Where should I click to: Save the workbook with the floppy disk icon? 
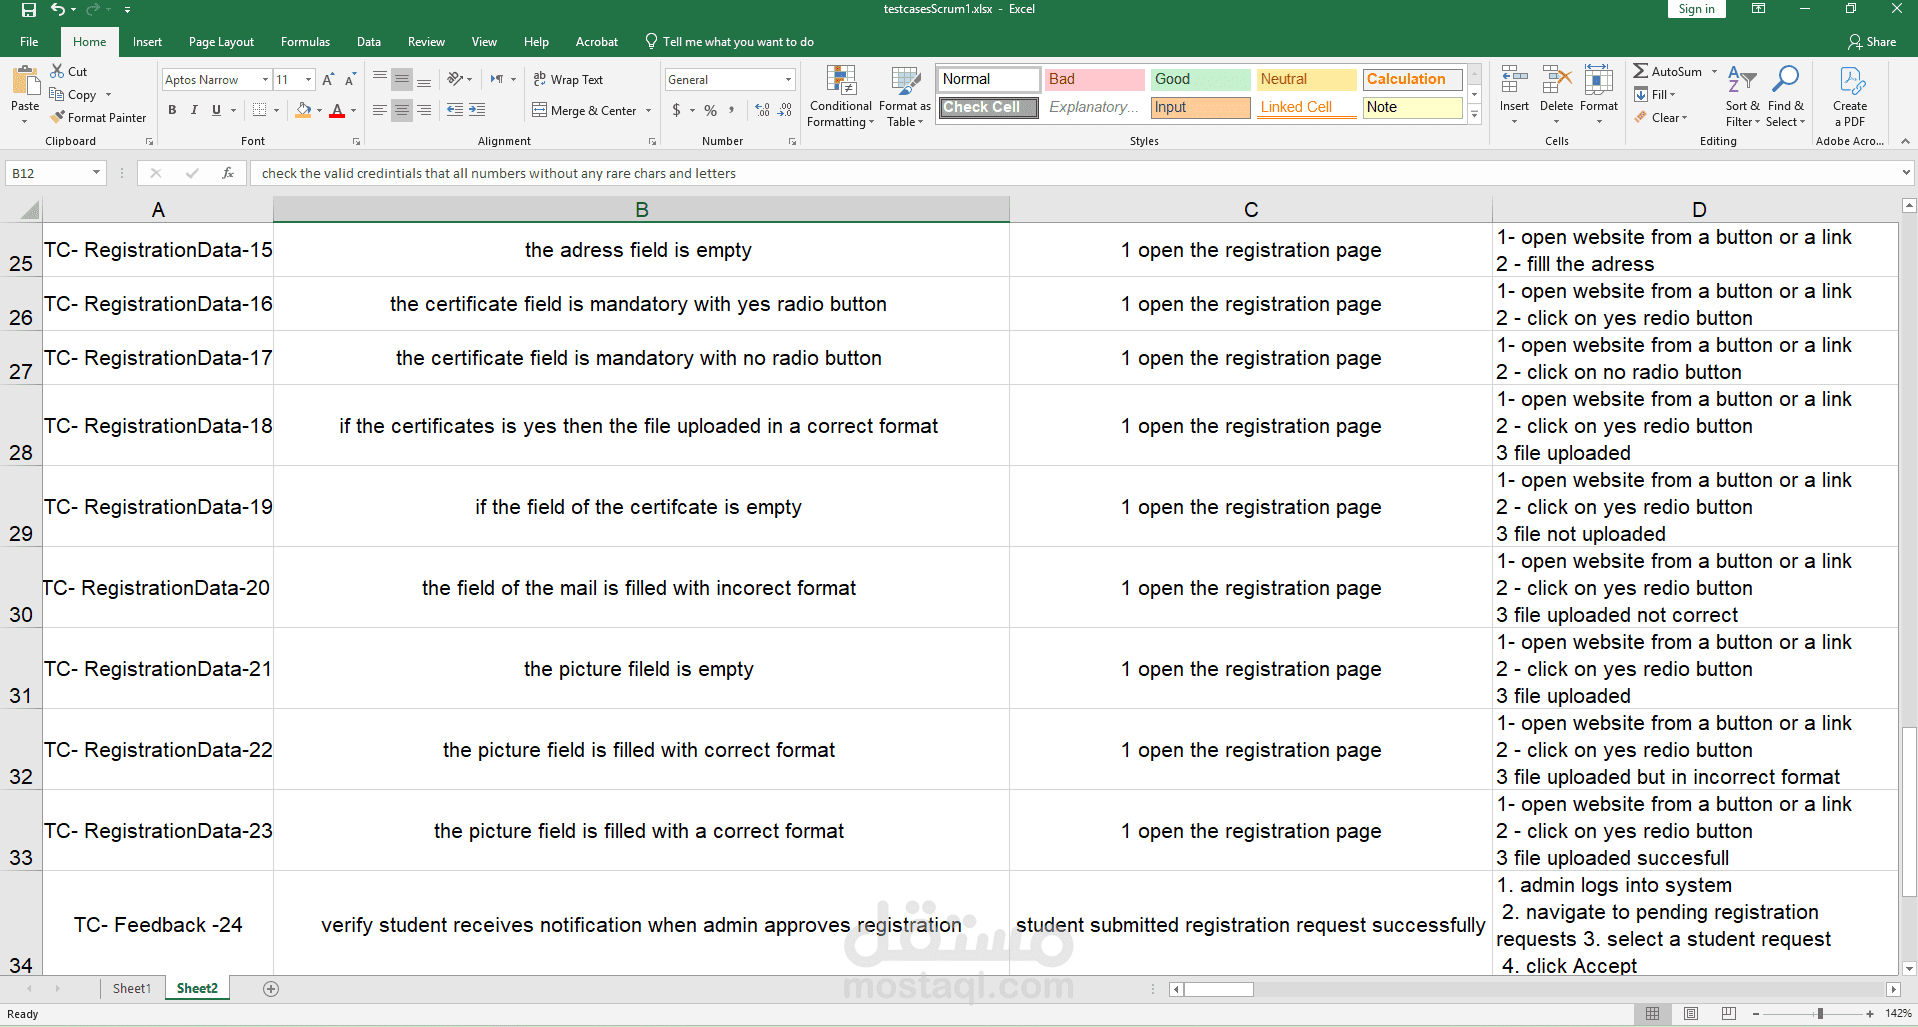[29, 10]
